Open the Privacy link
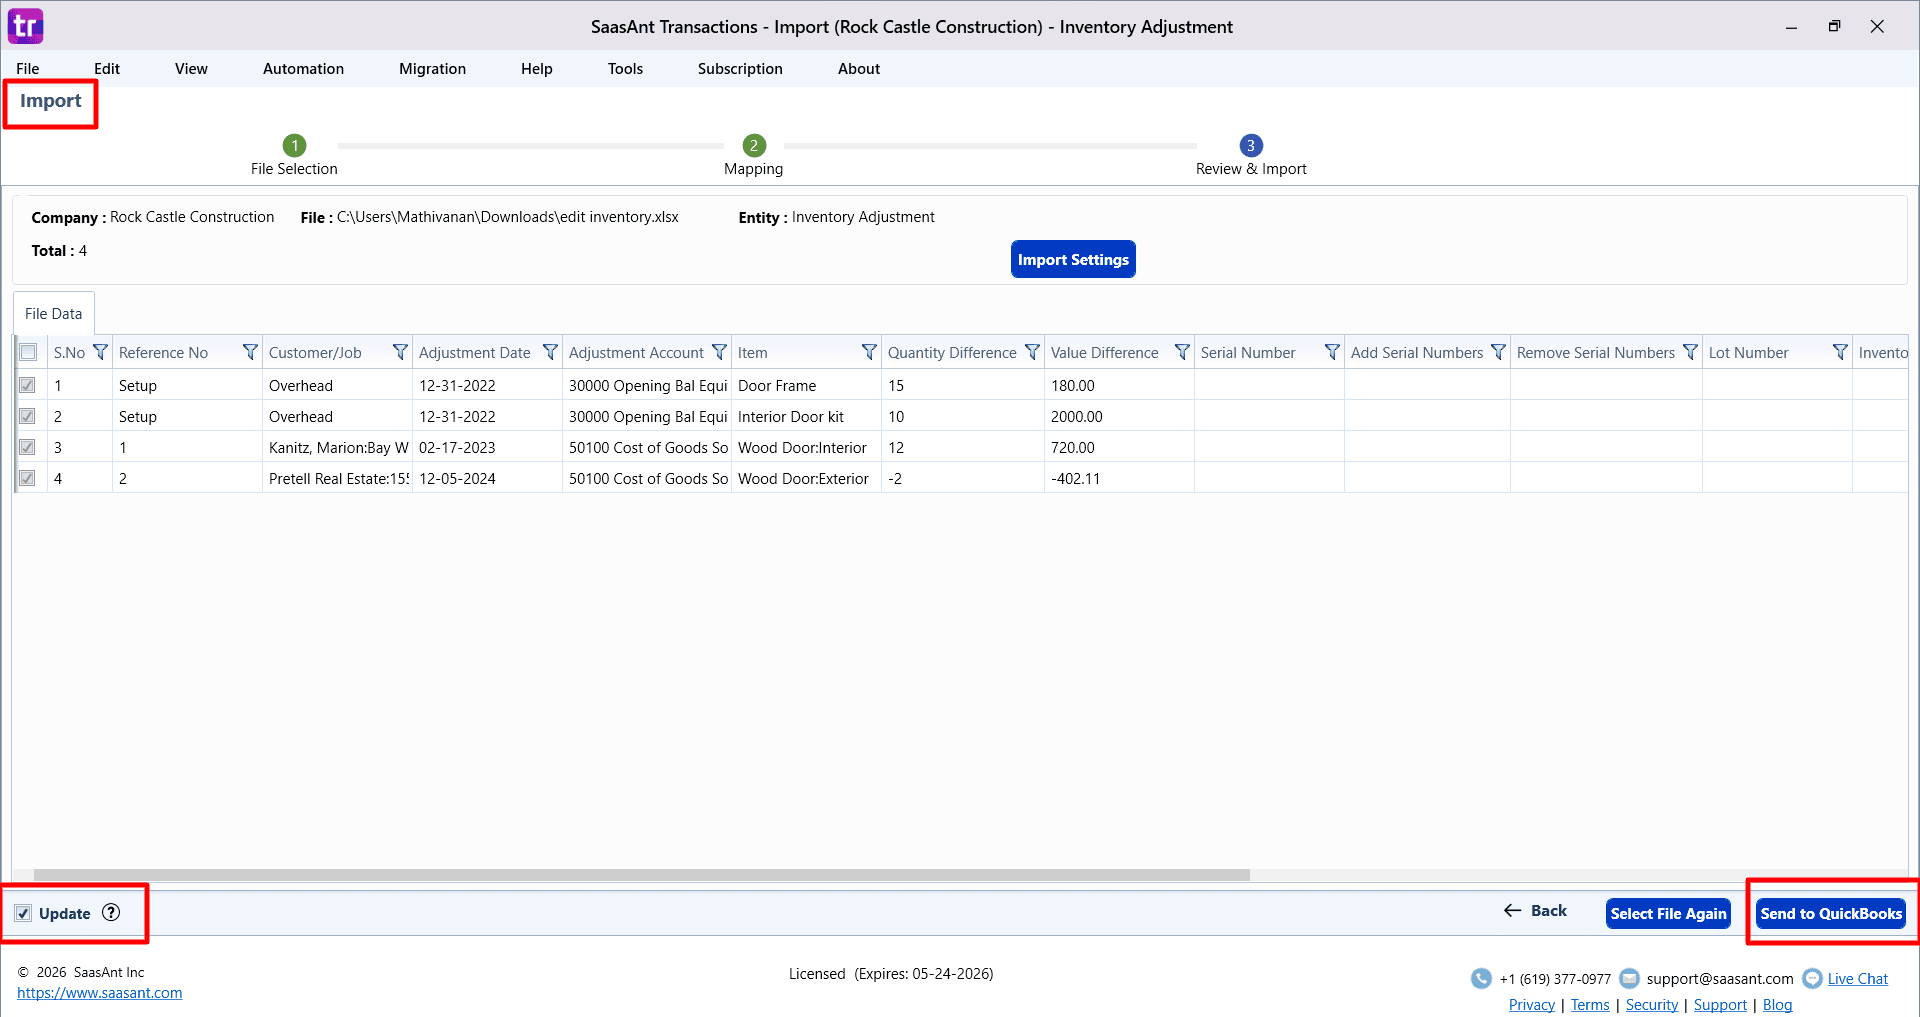The image size is (1920, 1017). coord(1532,1005)
